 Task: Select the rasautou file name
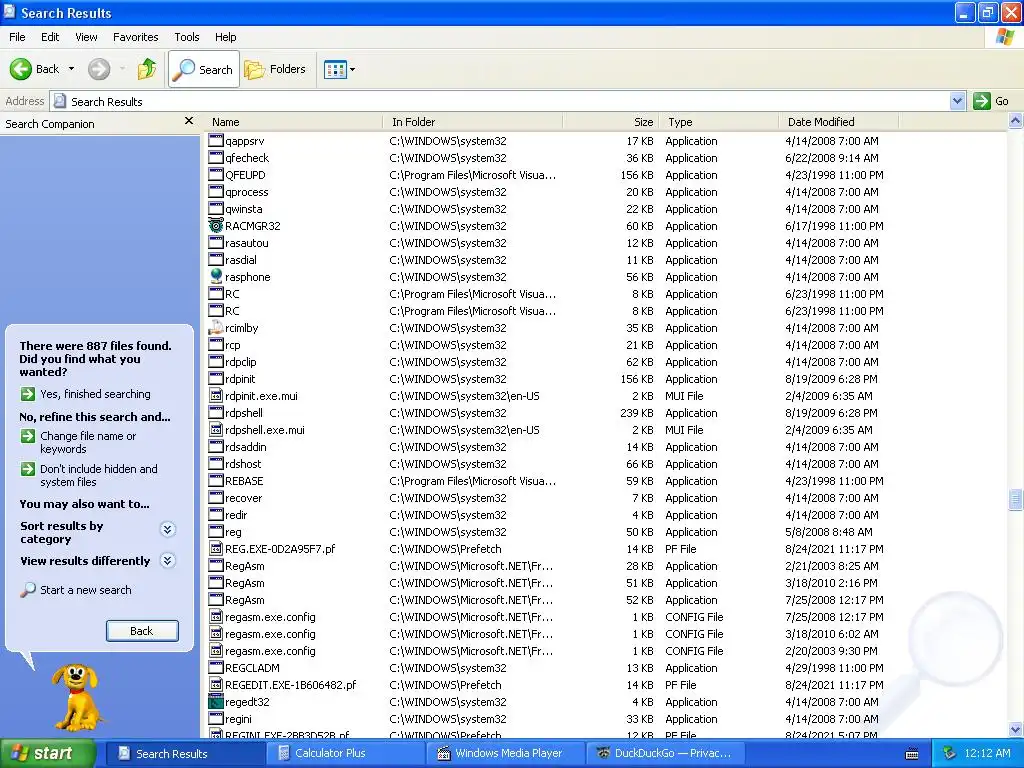[x=247, y=243]
